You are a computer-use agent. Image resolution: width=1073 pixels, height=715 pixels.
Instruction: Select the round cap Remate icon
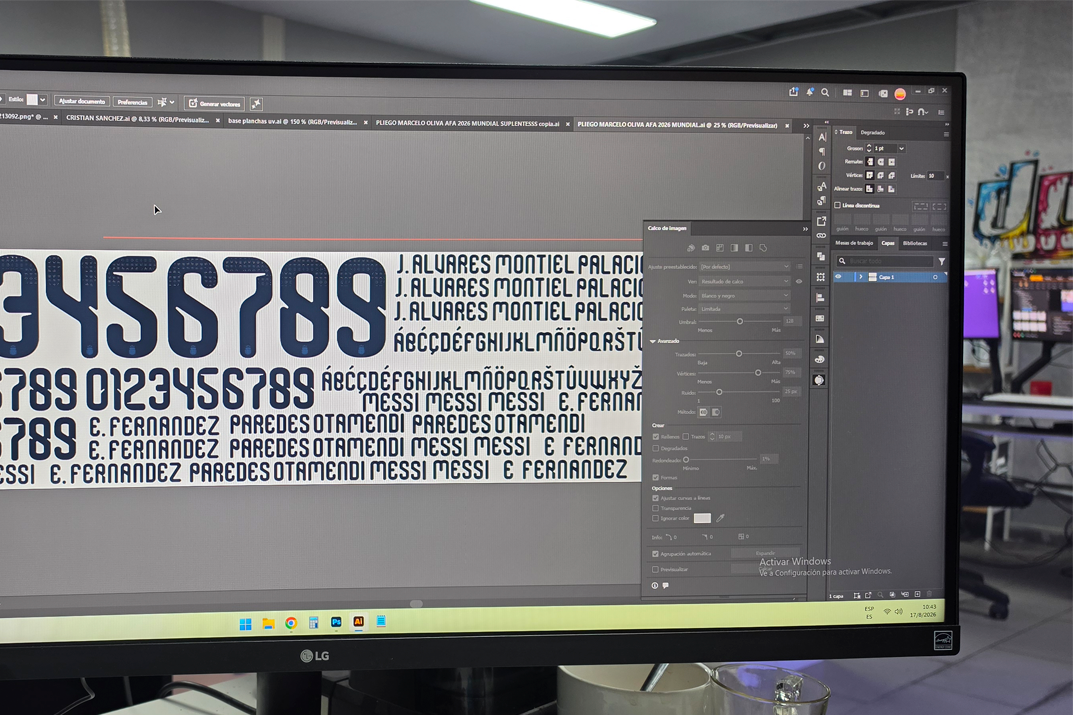881,162
